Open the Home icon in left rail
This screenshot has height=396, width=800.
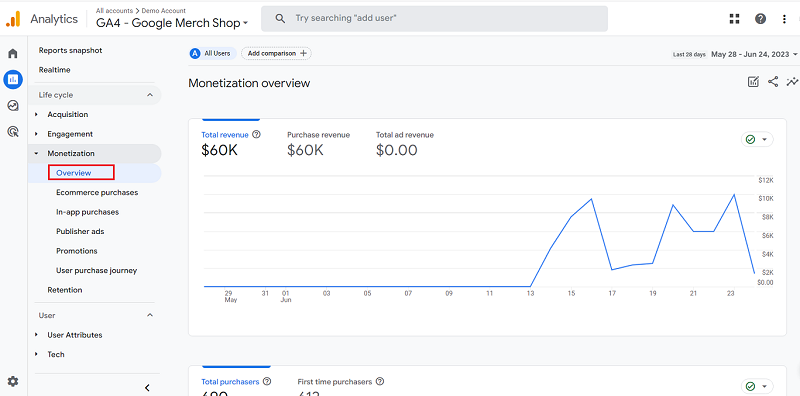[x=13, y=54]
